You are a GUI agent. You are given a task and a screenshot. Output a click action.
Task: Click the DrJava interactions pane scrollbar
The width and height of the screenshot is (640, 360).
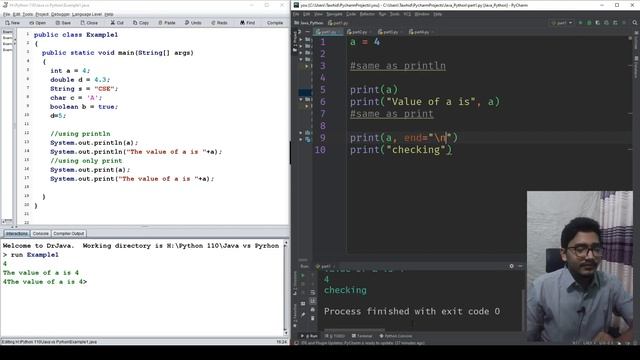pos(286,288)
